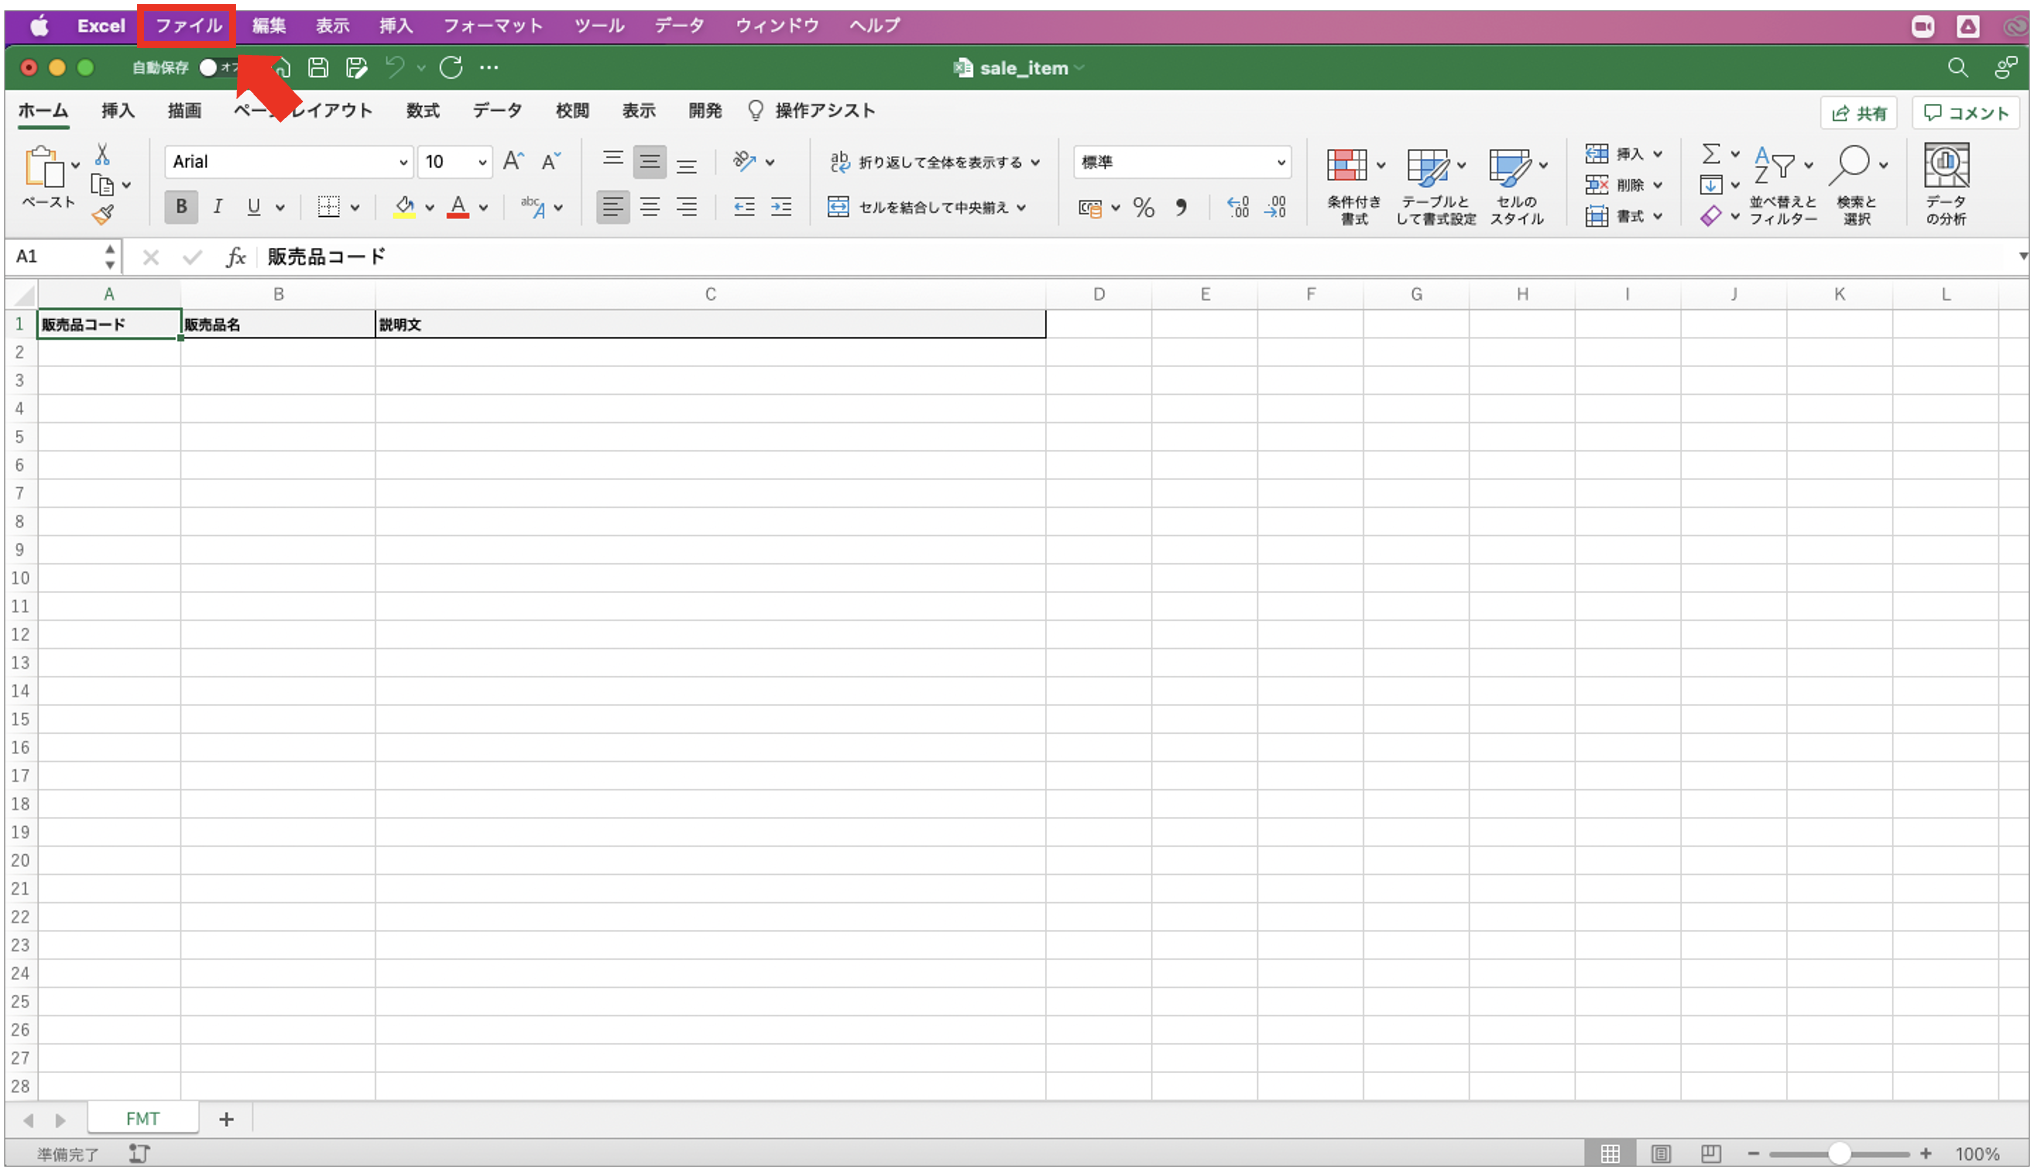Click the cut scissors icon
This screenshot has width=2034, height=1174.
coord(102,155)
